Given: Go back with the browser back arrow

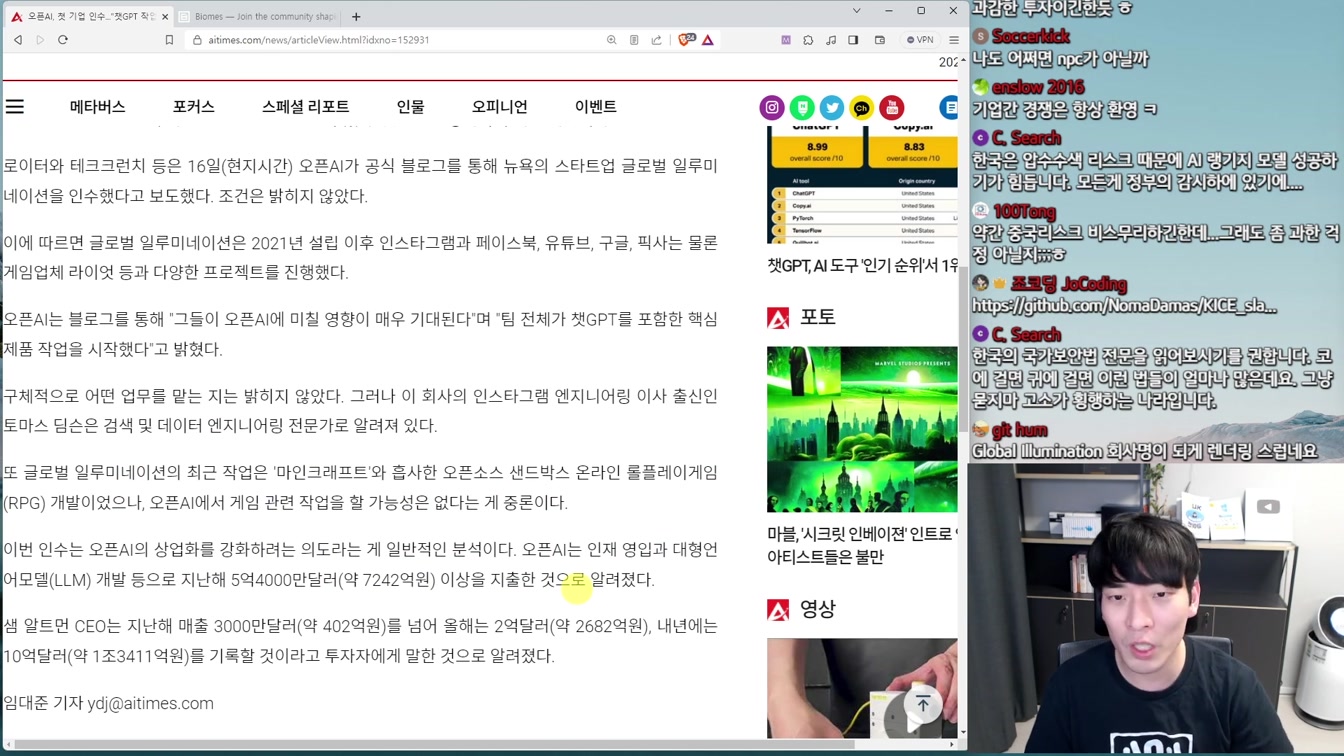Looking at the screenshot, I should pos(18,40).
